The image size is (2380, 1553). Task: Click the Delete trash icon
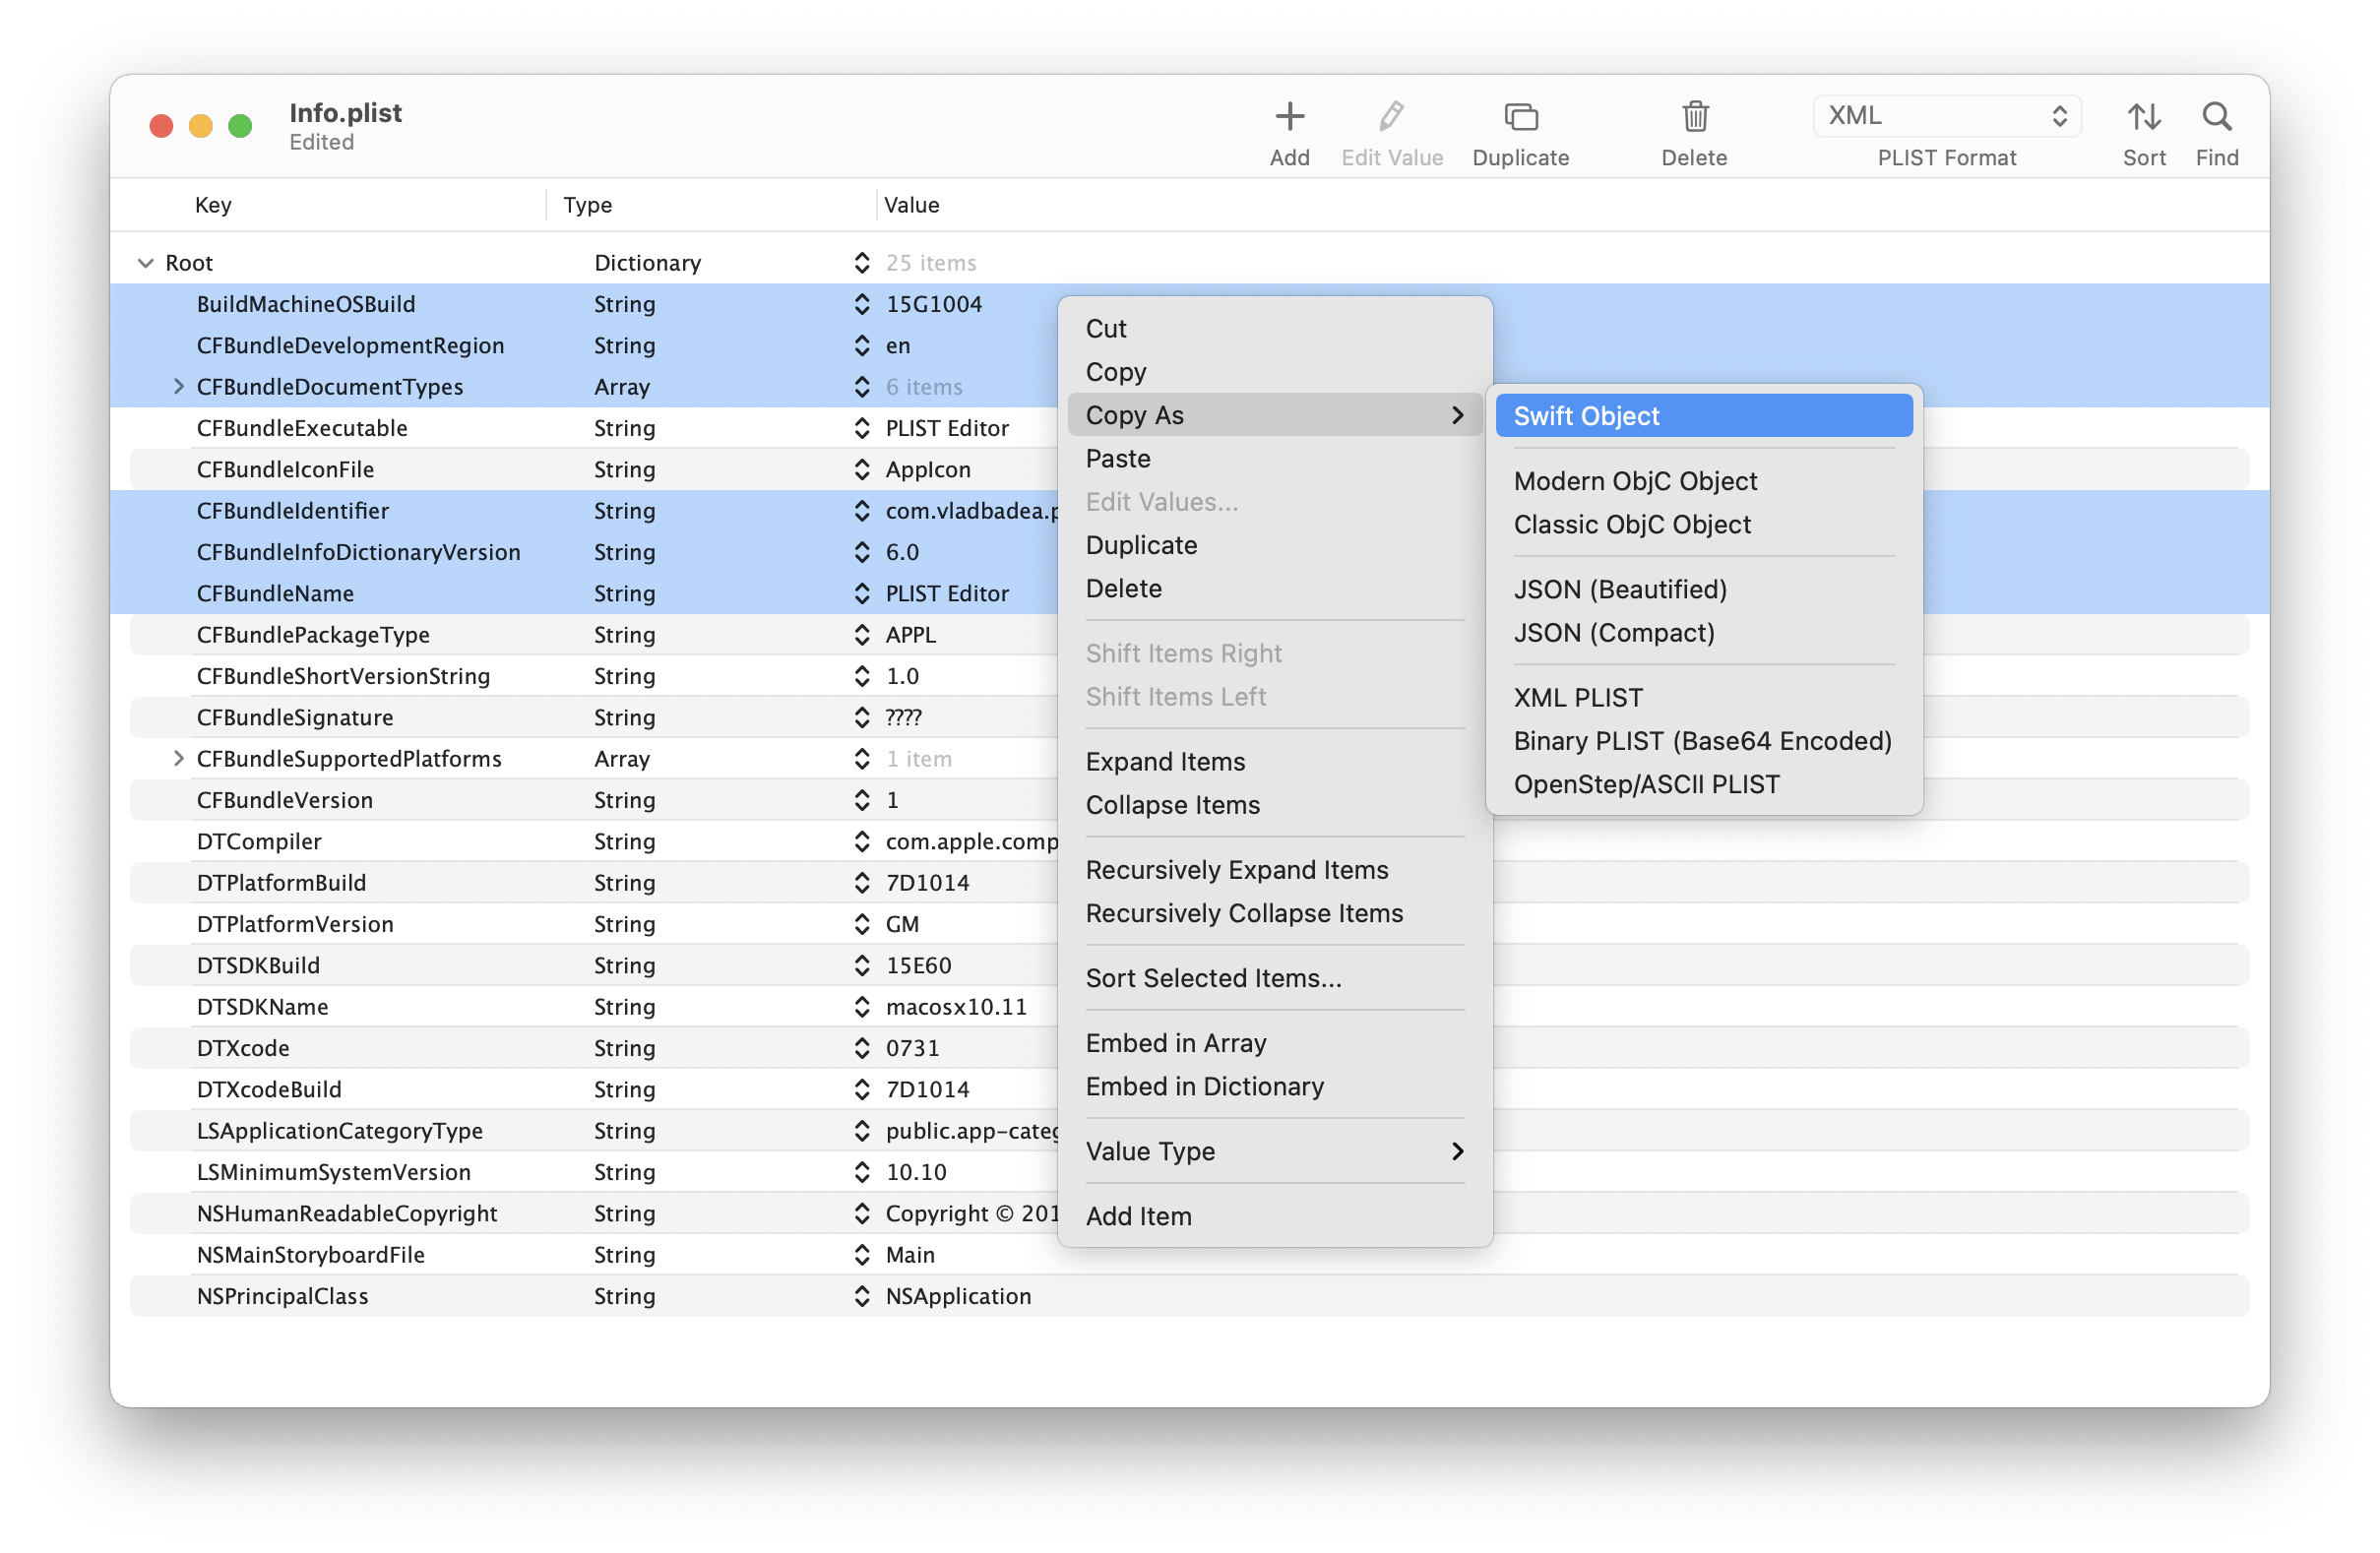click(x=1694, y=117)
